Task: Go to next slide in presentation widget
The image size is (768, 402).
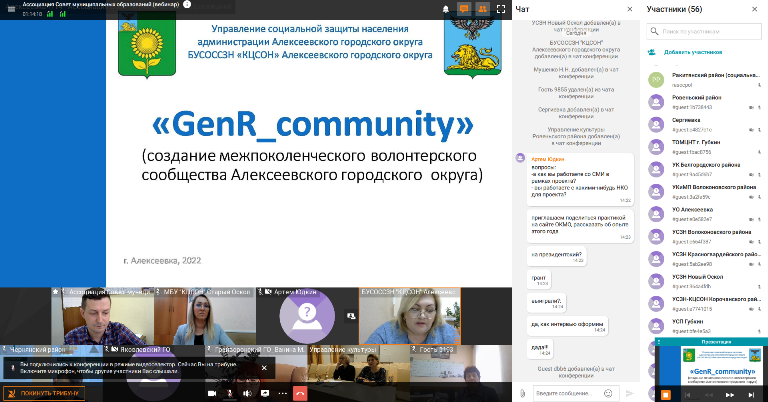Action: (x=730, y=395)
